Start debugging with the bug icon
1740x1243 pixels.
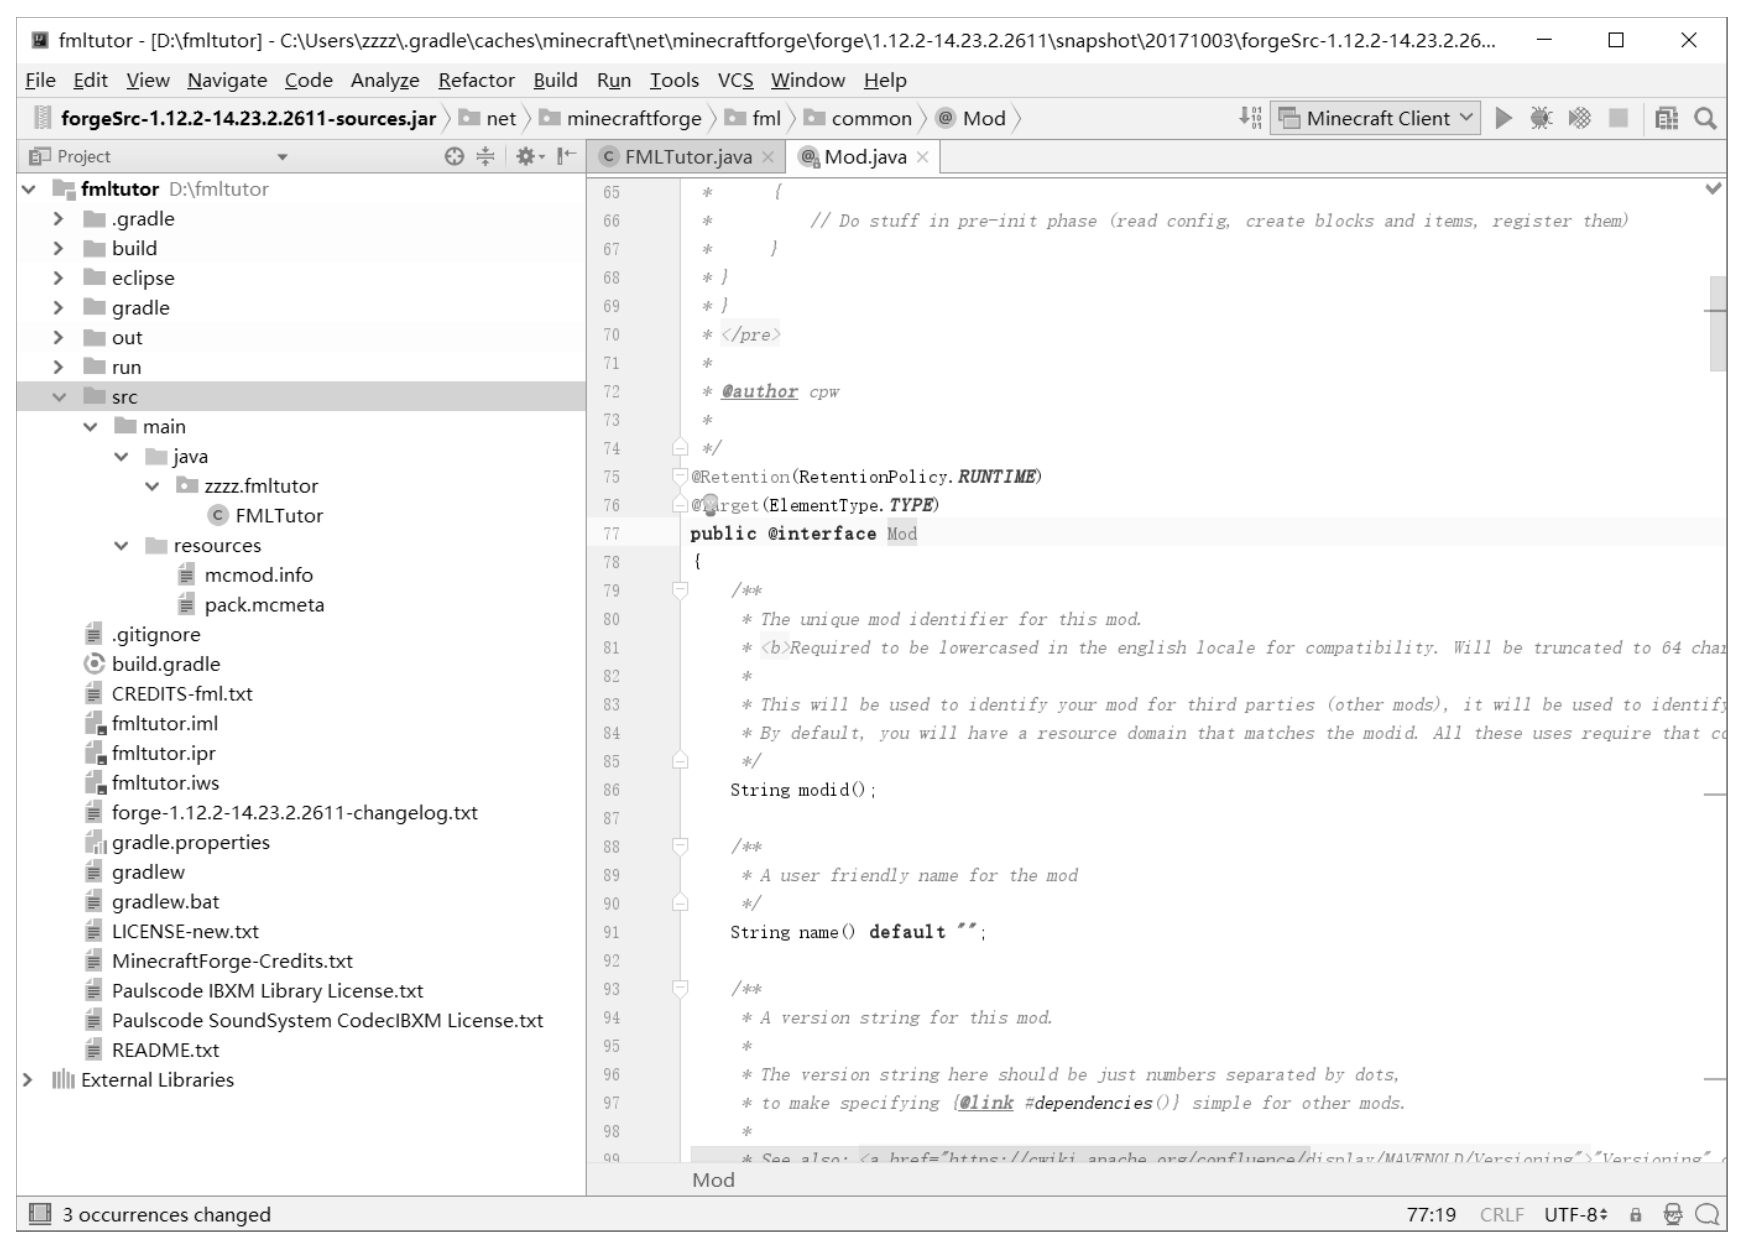1541,118
